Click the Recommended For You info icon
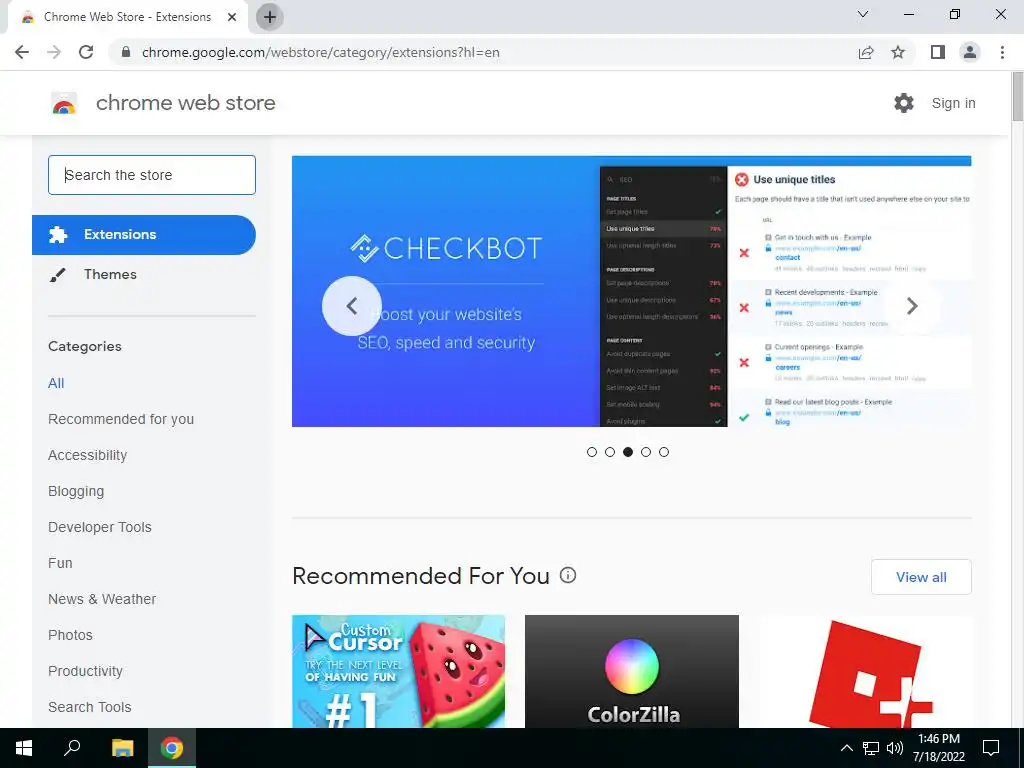This screenshot has height=768, width=1024. tap(568, 575)
